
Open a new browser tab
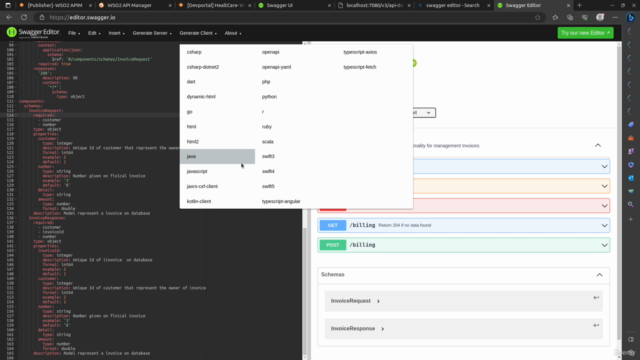tap(579, 5)
